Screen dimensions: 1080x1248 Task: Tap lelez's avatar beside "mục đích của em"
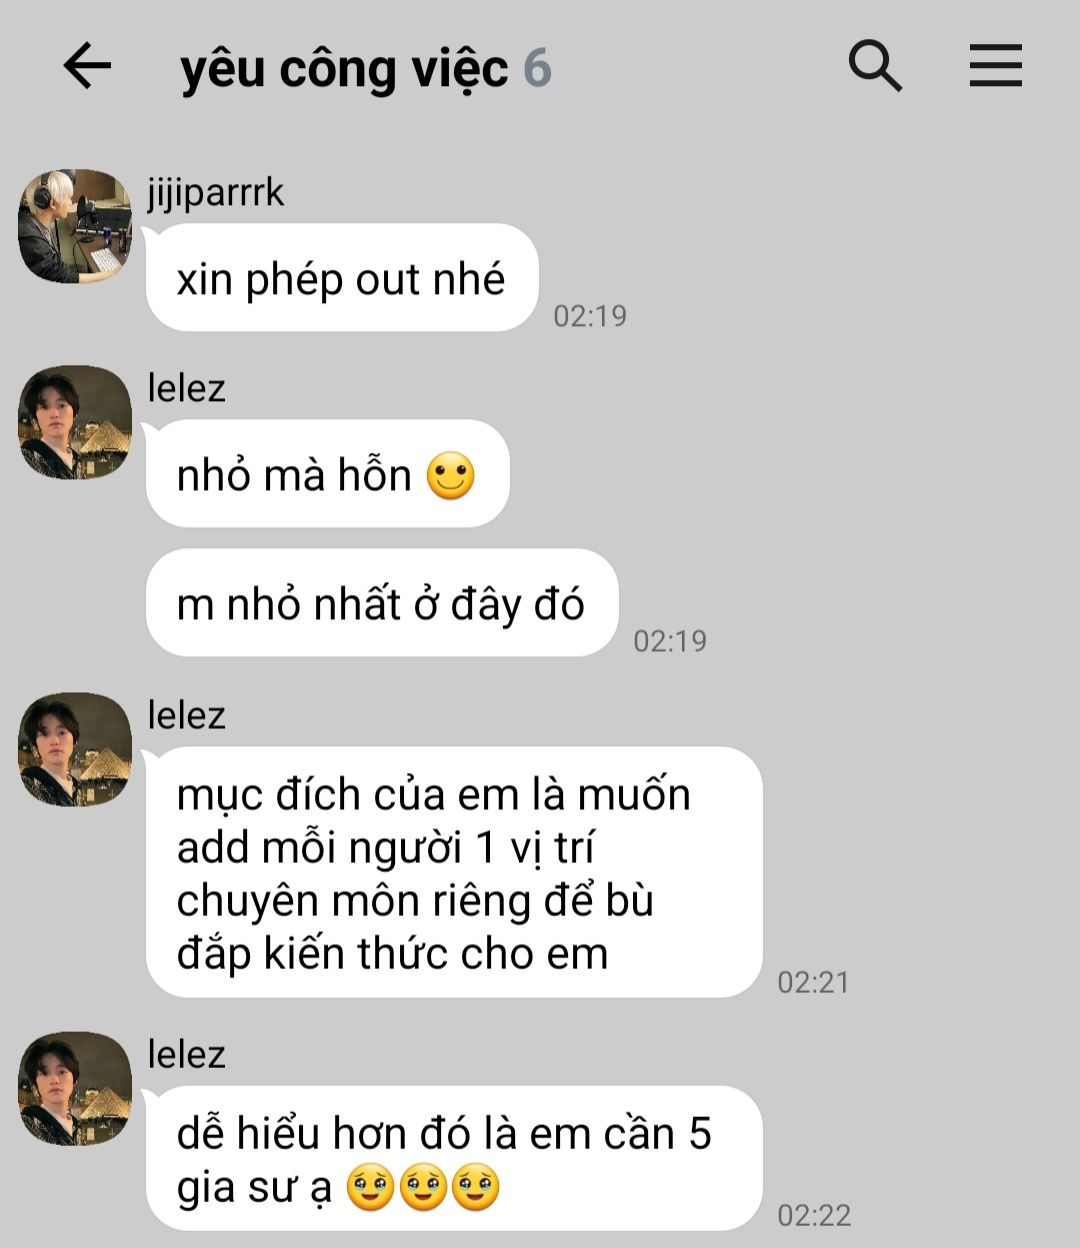[x=75, y=749]
